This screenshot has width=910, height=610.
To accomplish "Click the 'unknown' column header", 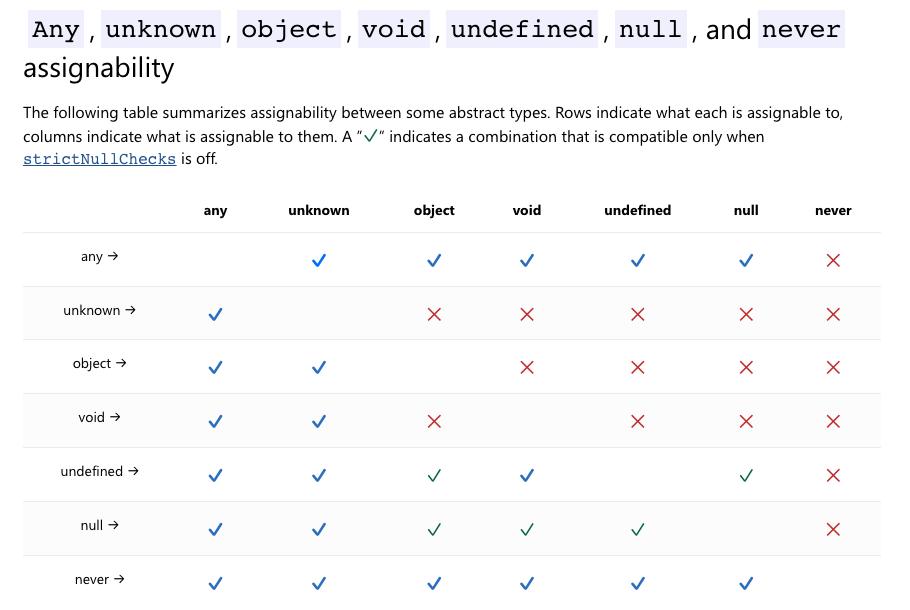I will point(319,210).
